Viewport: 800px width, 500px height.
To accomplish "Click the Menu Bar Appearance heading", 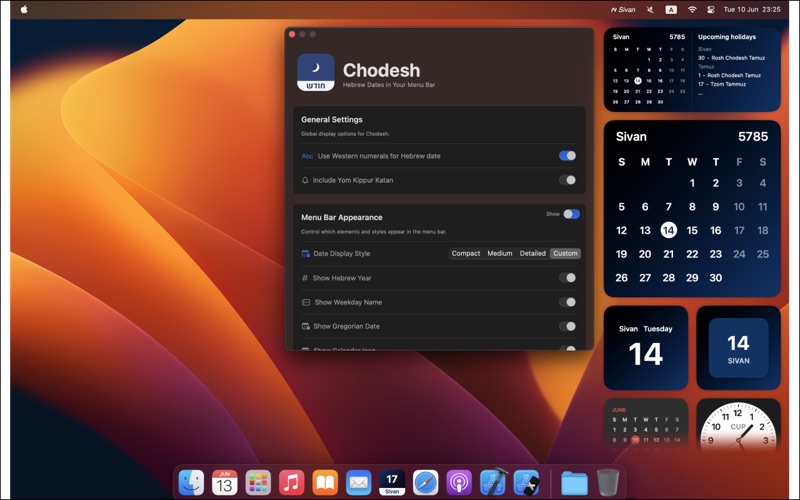I will [x=341, y=217].
